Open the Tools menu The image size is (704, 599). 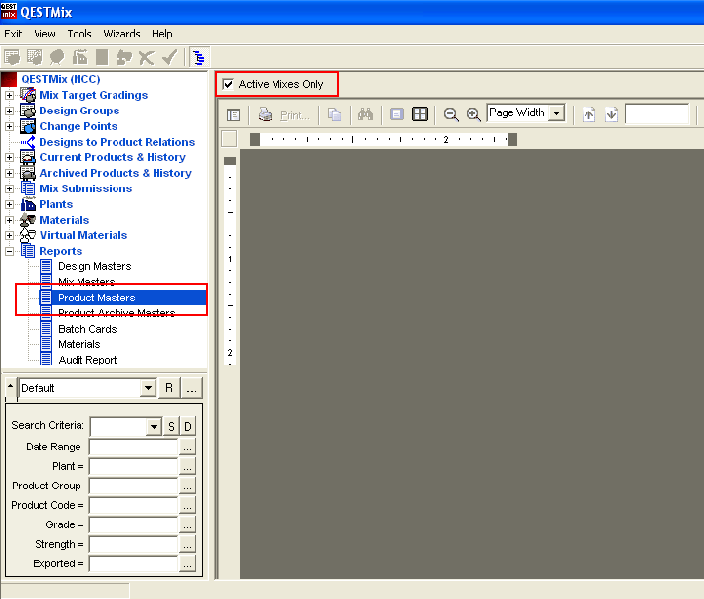79,34
